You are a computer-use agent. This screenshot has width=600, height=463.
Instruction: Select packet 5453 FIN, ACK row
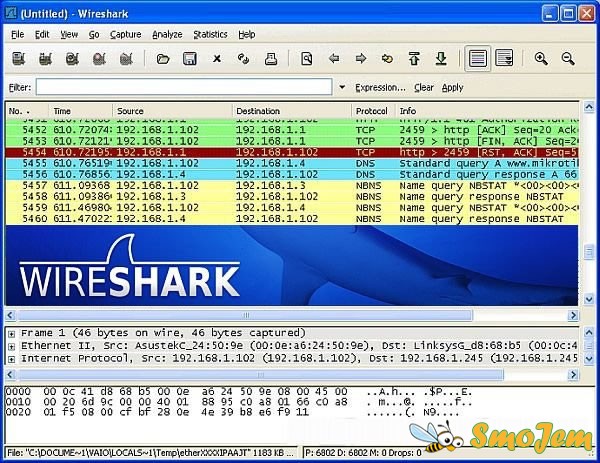pyautogui.click(x=292, y=141)
